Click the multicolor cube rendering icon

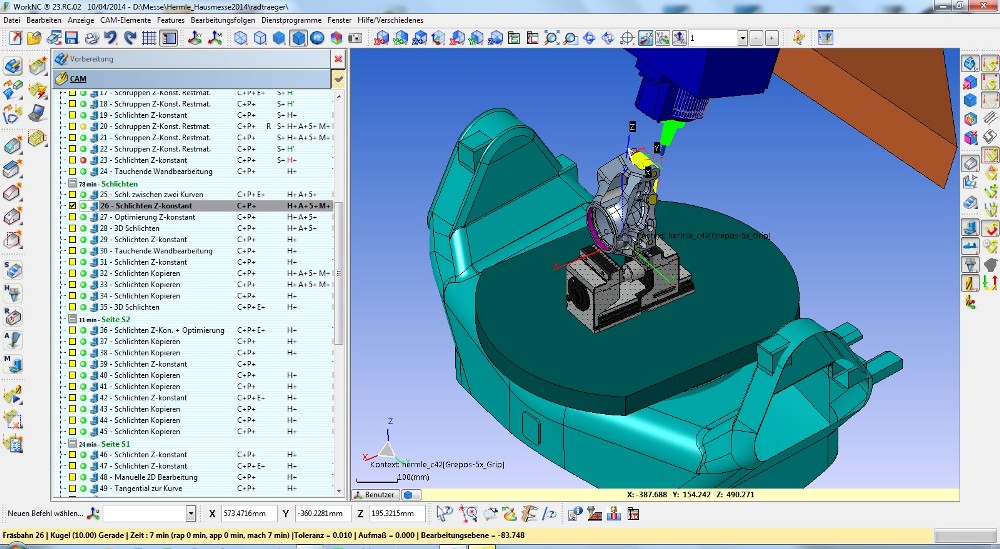coord(336,38)
